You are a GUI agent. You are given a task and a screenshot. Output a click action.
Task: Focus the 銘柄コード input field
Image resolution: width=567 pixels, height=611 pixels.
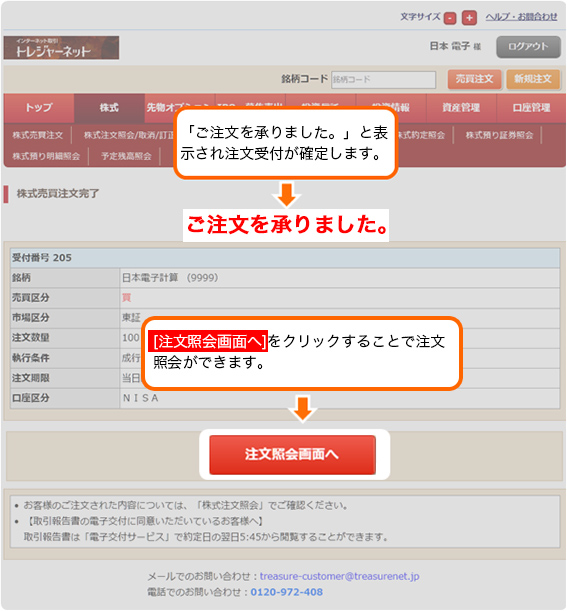tap(383, 79)
